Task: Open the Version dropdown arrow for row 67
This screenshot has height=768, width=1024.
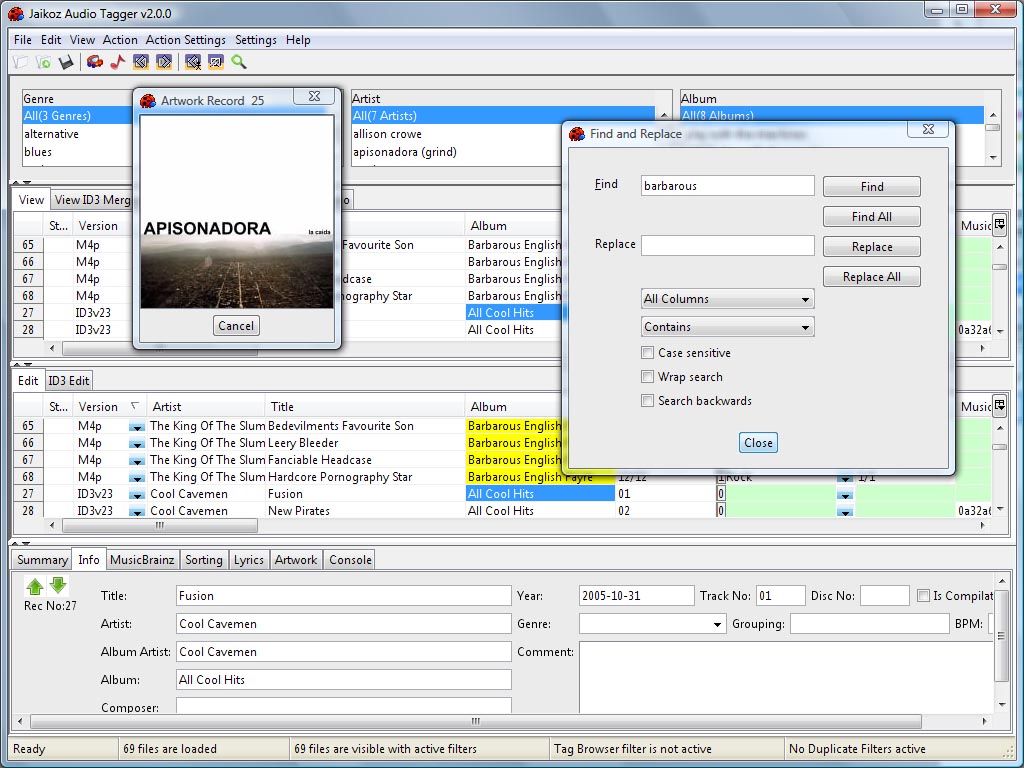Action: tap(136, 460)
